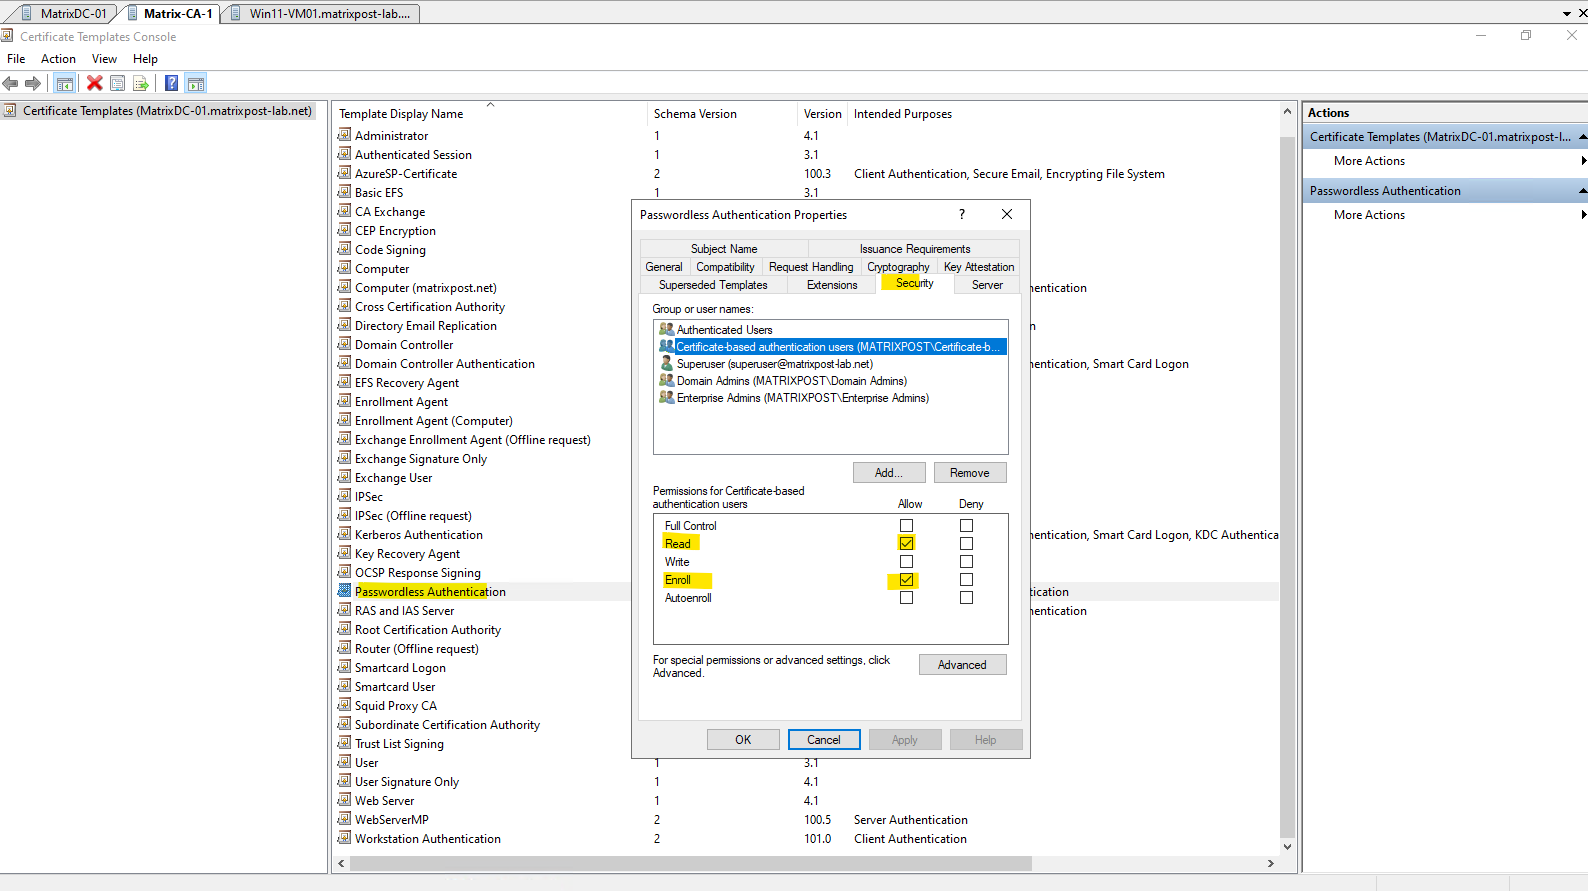Switch to the Cryptography tab
The image size is (1588, 891).
point(898,267)
